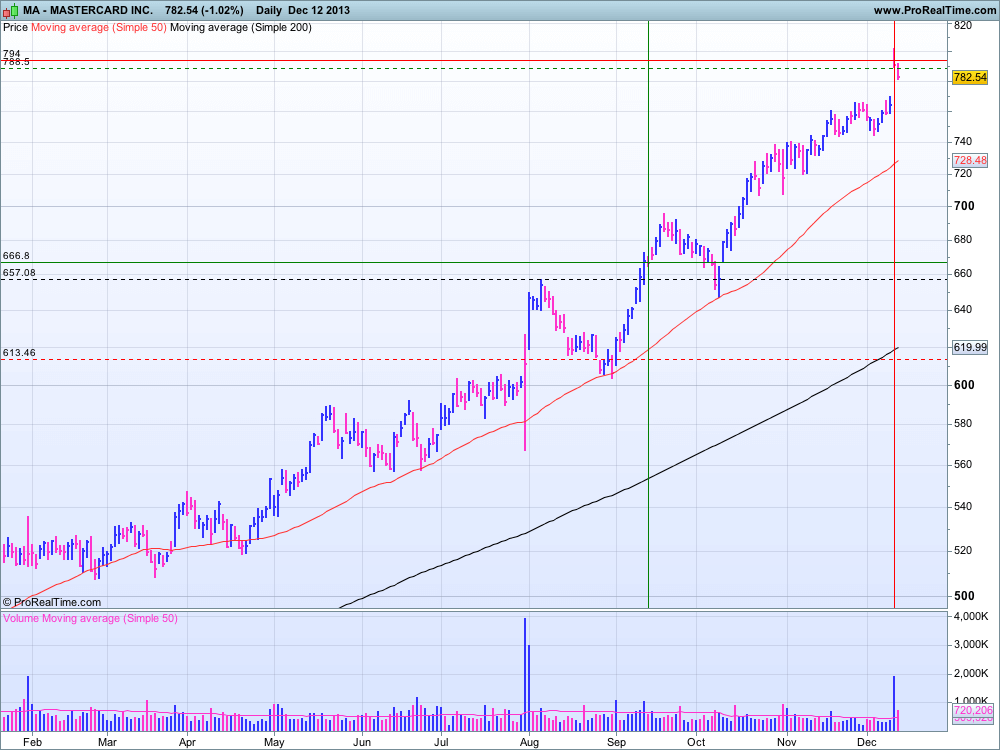
Task: Click the 540 price axis label
Action: [x=963, y=506]
